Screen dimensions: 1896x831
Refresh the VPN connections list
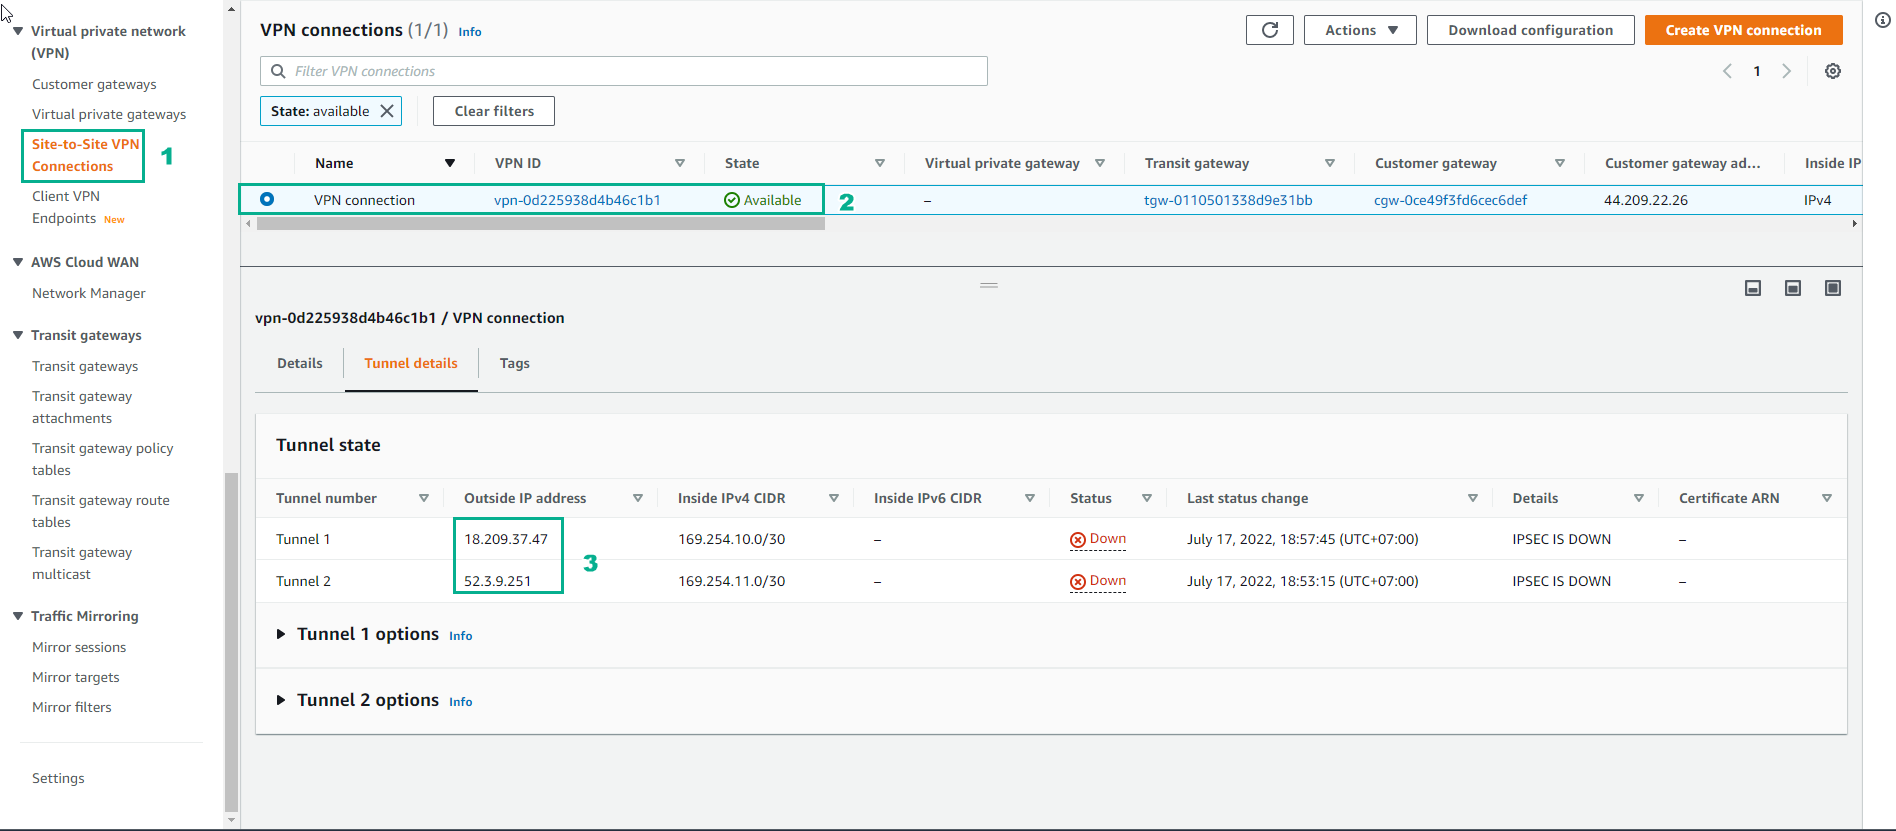pyautogui.click(x=1270, y=30)
